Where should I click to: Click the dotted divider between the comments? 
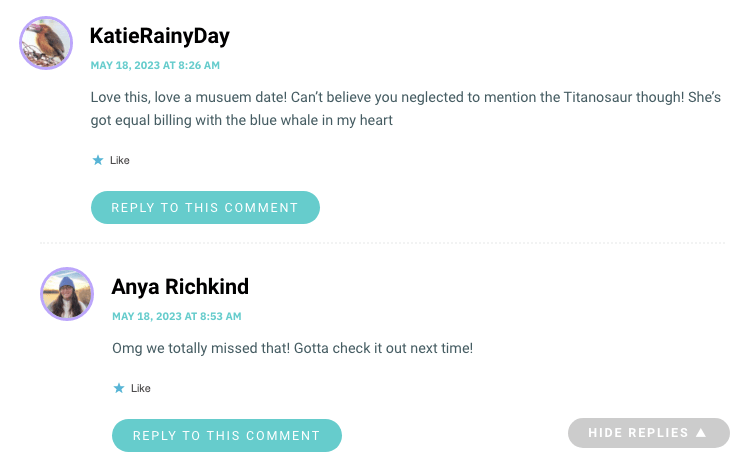(383, 243)
